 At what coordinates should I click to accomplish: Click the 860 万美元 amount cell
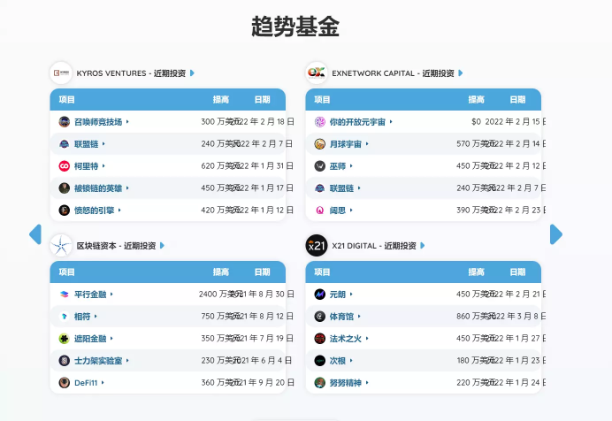475,316
